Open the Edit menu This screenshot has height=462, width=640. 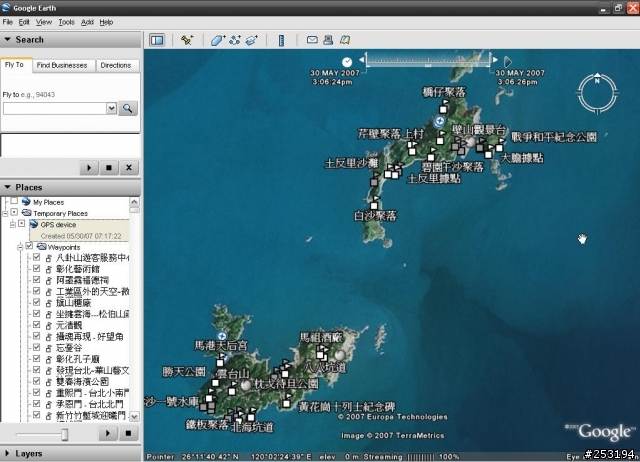pyautogui.click(x=24, y=22)
